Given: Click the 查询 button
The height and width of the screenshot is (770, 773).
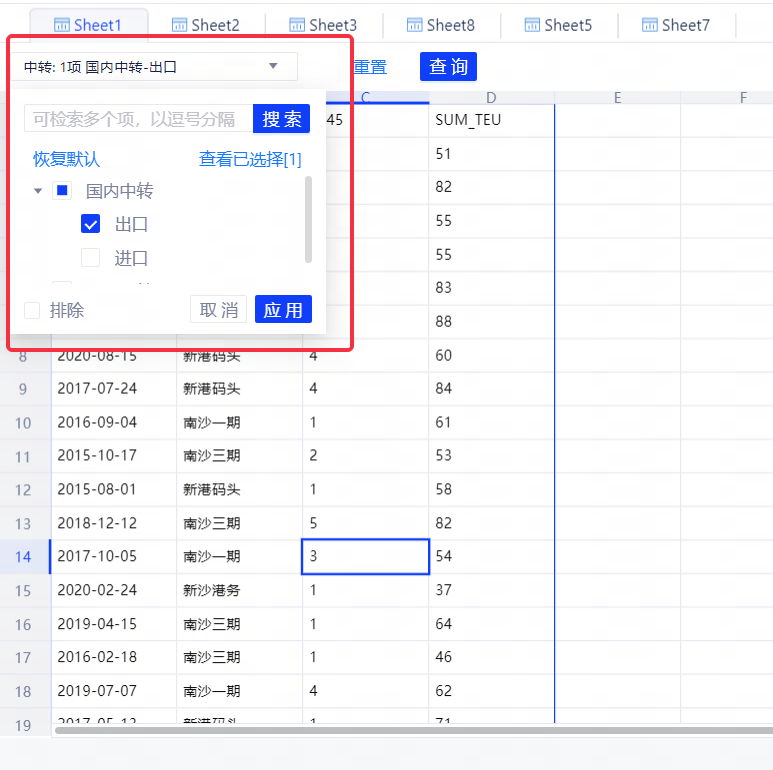Looking at the screenshot, I should point(448,67).
